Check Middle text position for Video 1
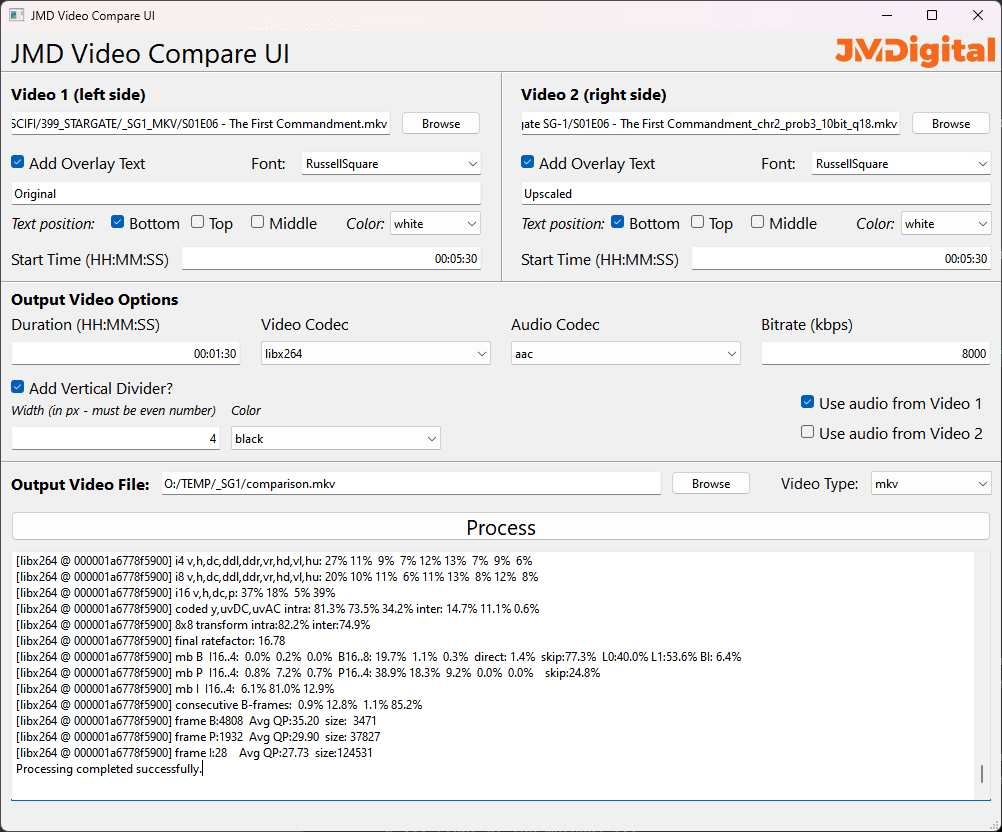This screenshot has width=1002, height=832. click(257, 223)
